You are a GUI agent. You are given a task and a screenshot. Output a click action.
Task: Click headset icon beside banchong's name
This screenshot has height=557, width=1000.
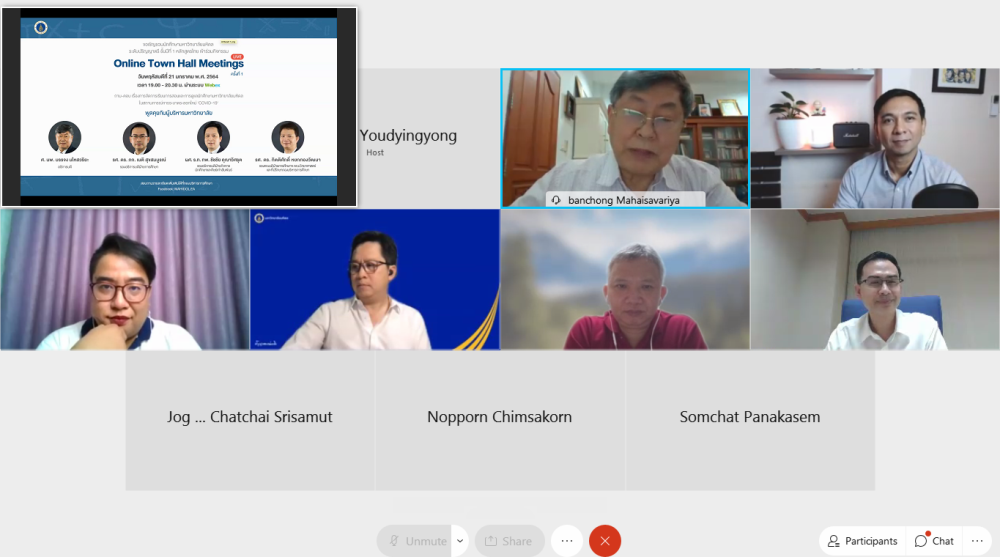(x=556, y=200)
